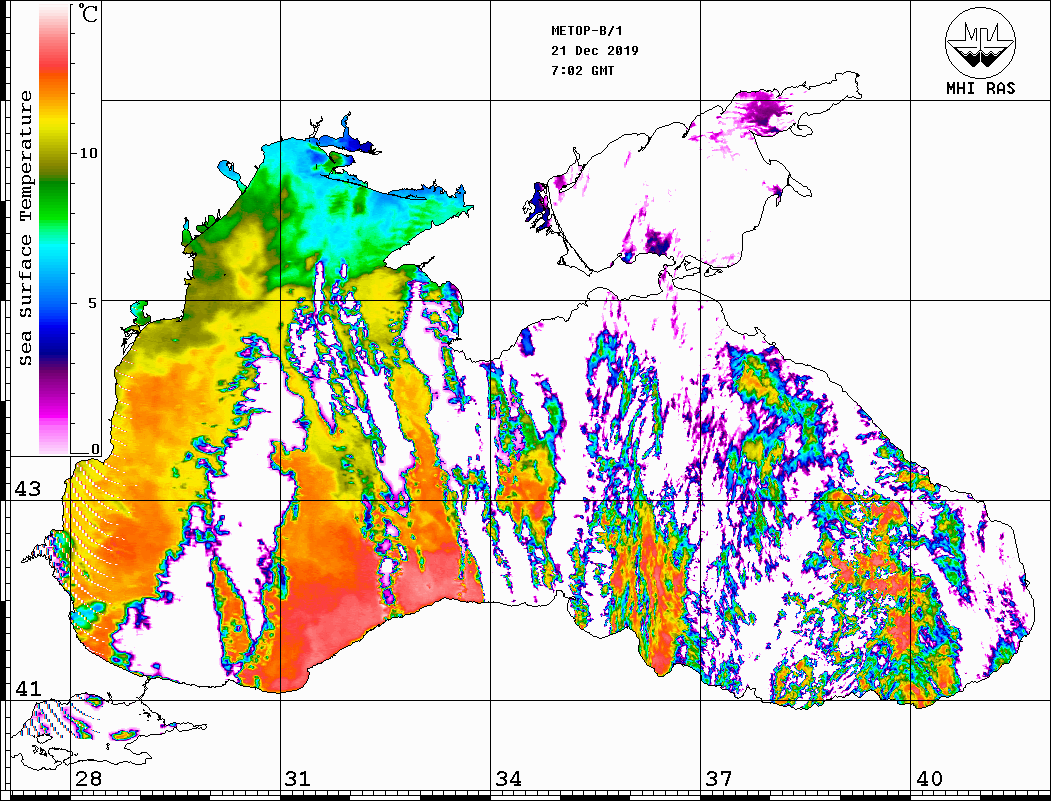Click latitude label 41
1051x801 pixels.
[x=27, y=689]
